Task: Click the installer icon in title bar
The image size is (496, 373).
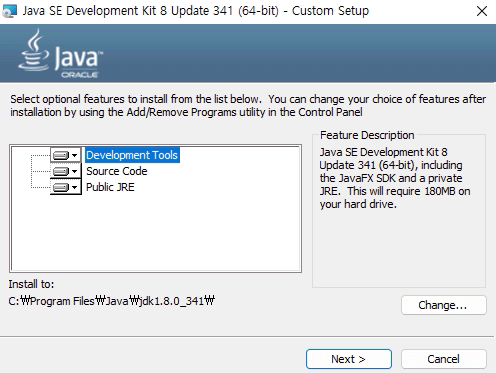Action: (9, 11)
